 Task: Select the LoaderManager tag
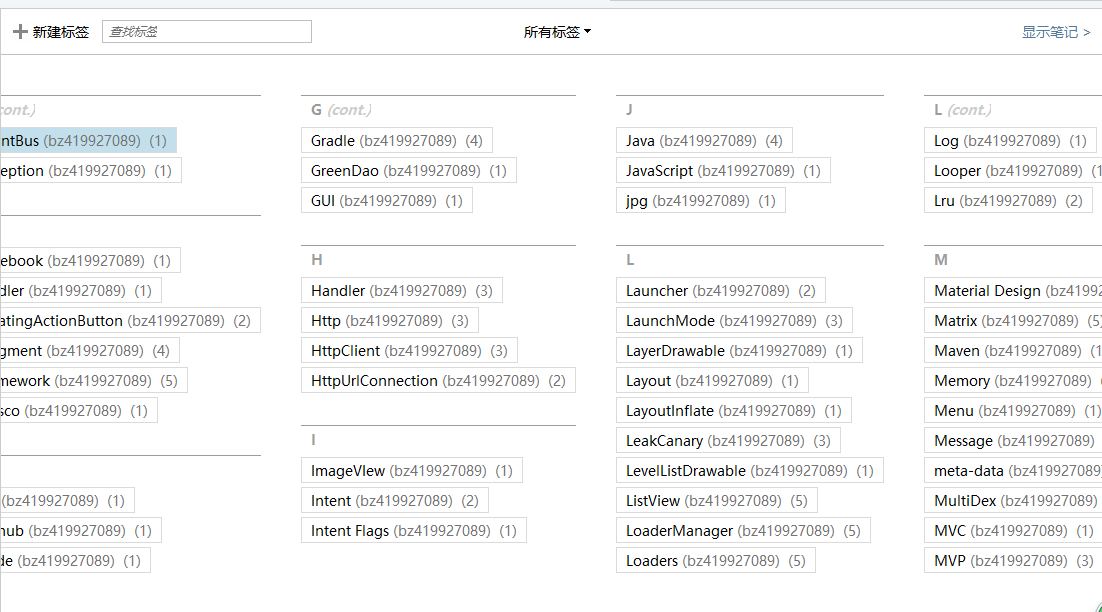pos(743,531)
